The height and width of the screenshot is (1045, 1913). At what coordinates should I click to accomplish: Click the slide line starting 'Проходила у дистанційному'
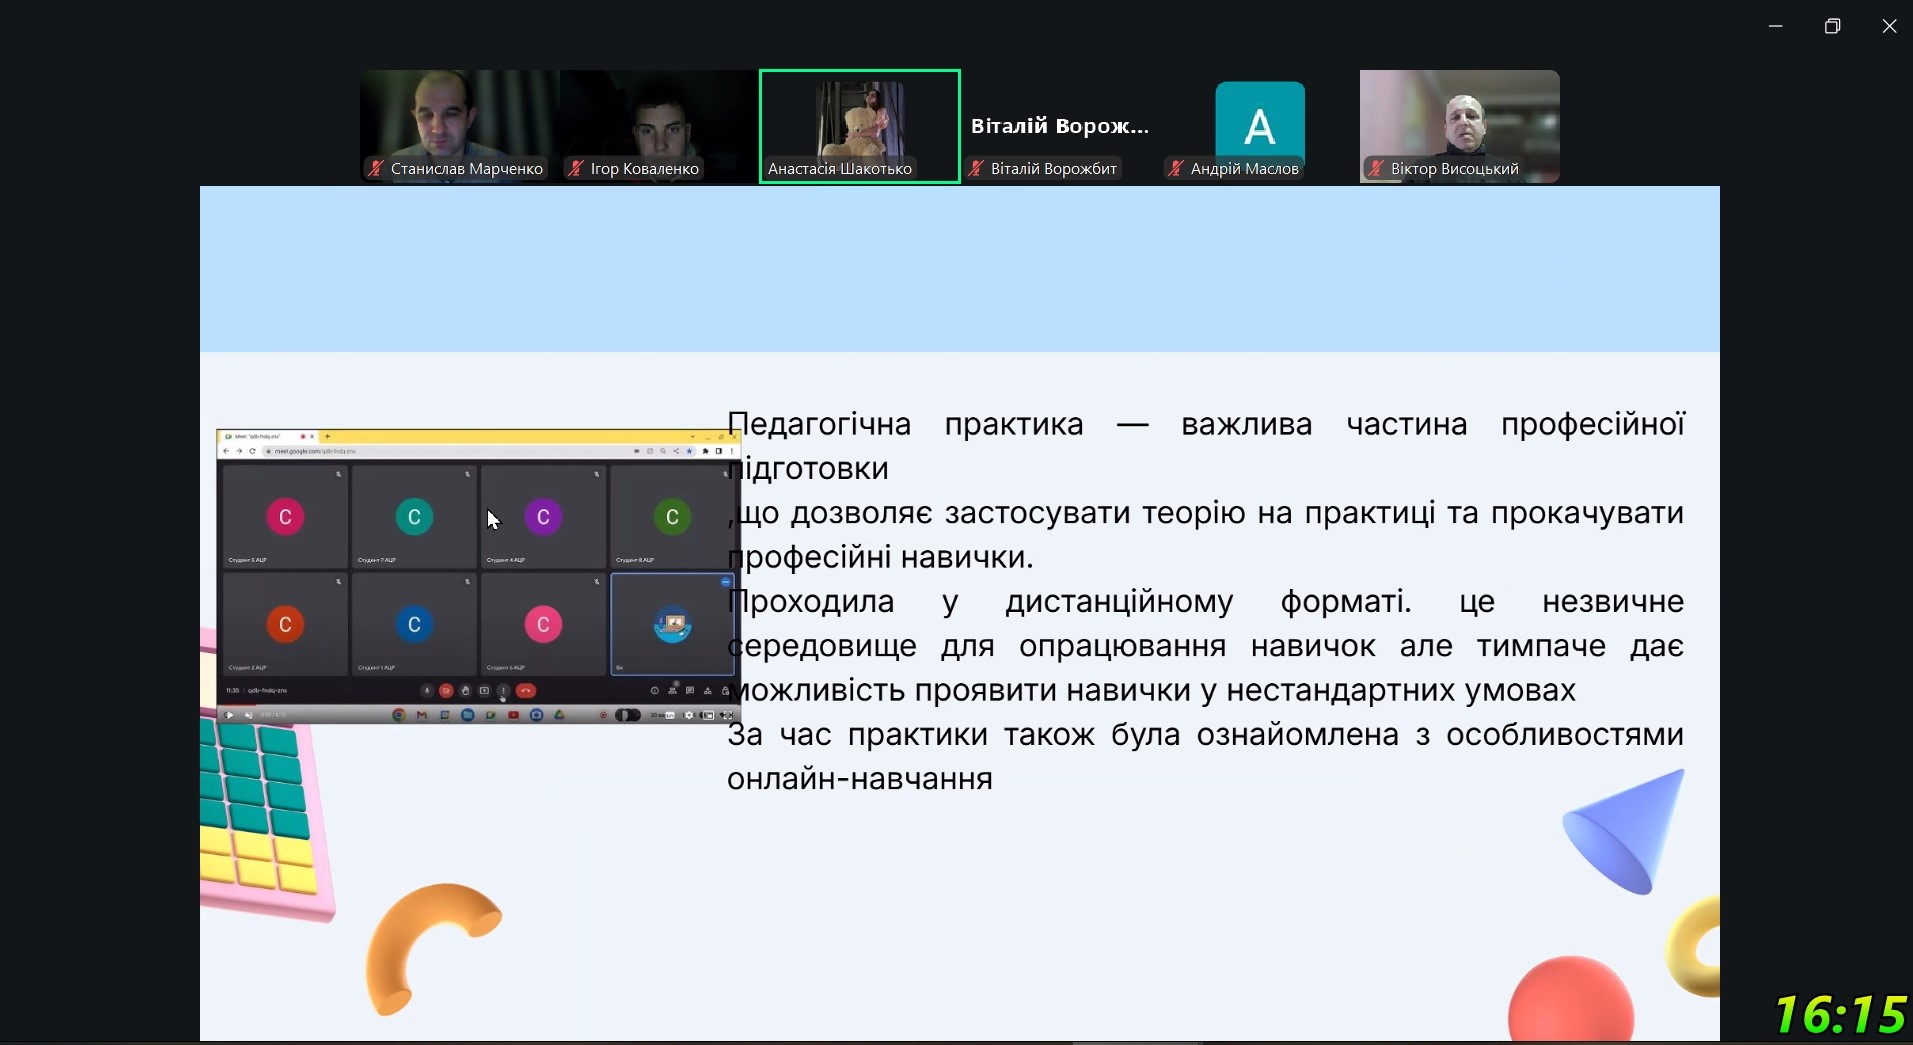point(1206,601)
